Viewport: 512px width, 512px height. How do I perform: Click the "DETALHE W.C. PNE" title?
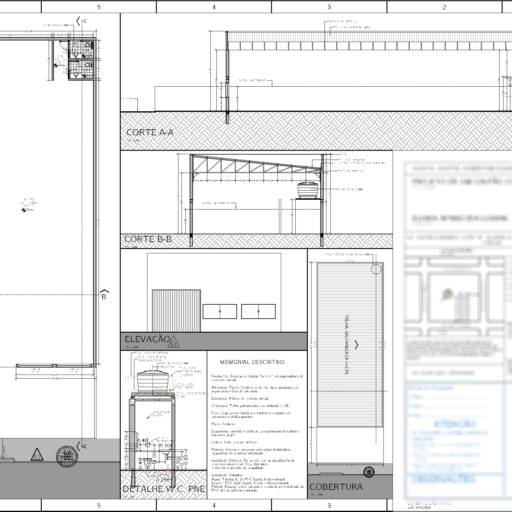164,489
